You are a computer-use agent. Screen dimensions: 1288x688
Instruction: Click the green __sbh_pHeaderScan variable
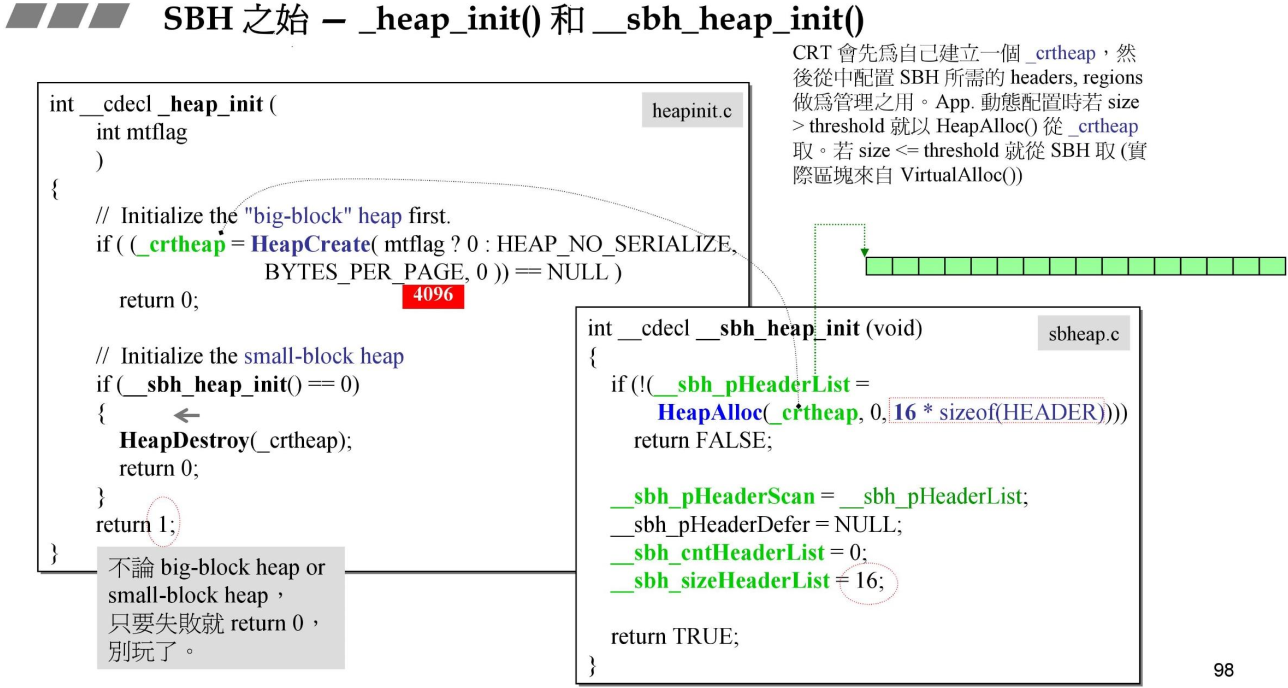[713, 497]
